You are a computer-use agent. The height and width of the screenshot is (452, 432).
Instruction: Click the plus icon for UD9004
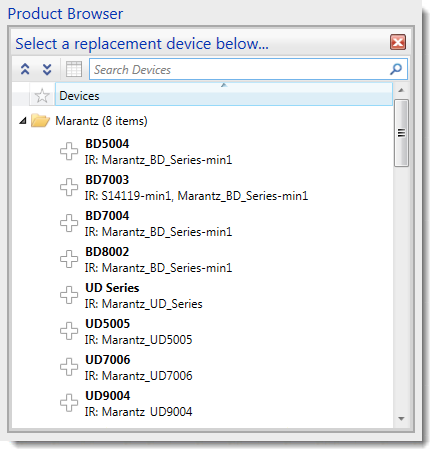tap(69, 403)
